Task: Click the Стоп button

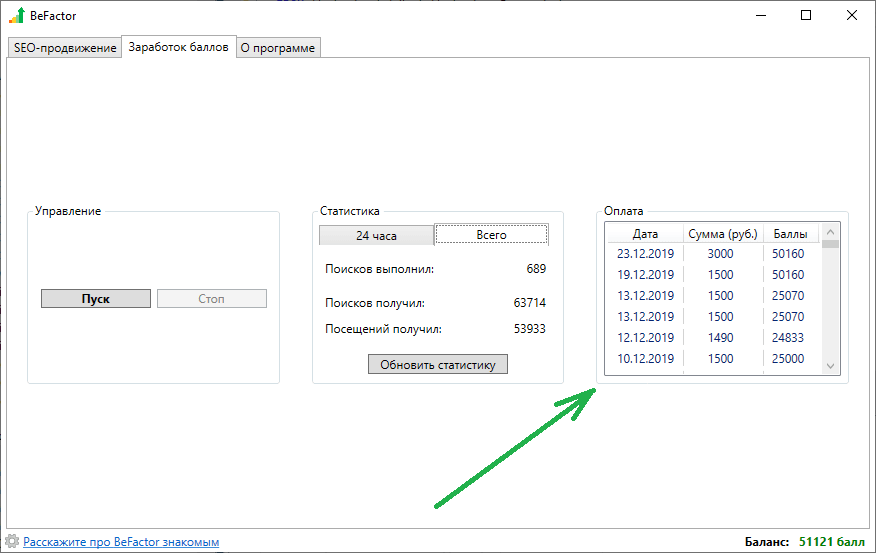Action: (x=211, y=298)
